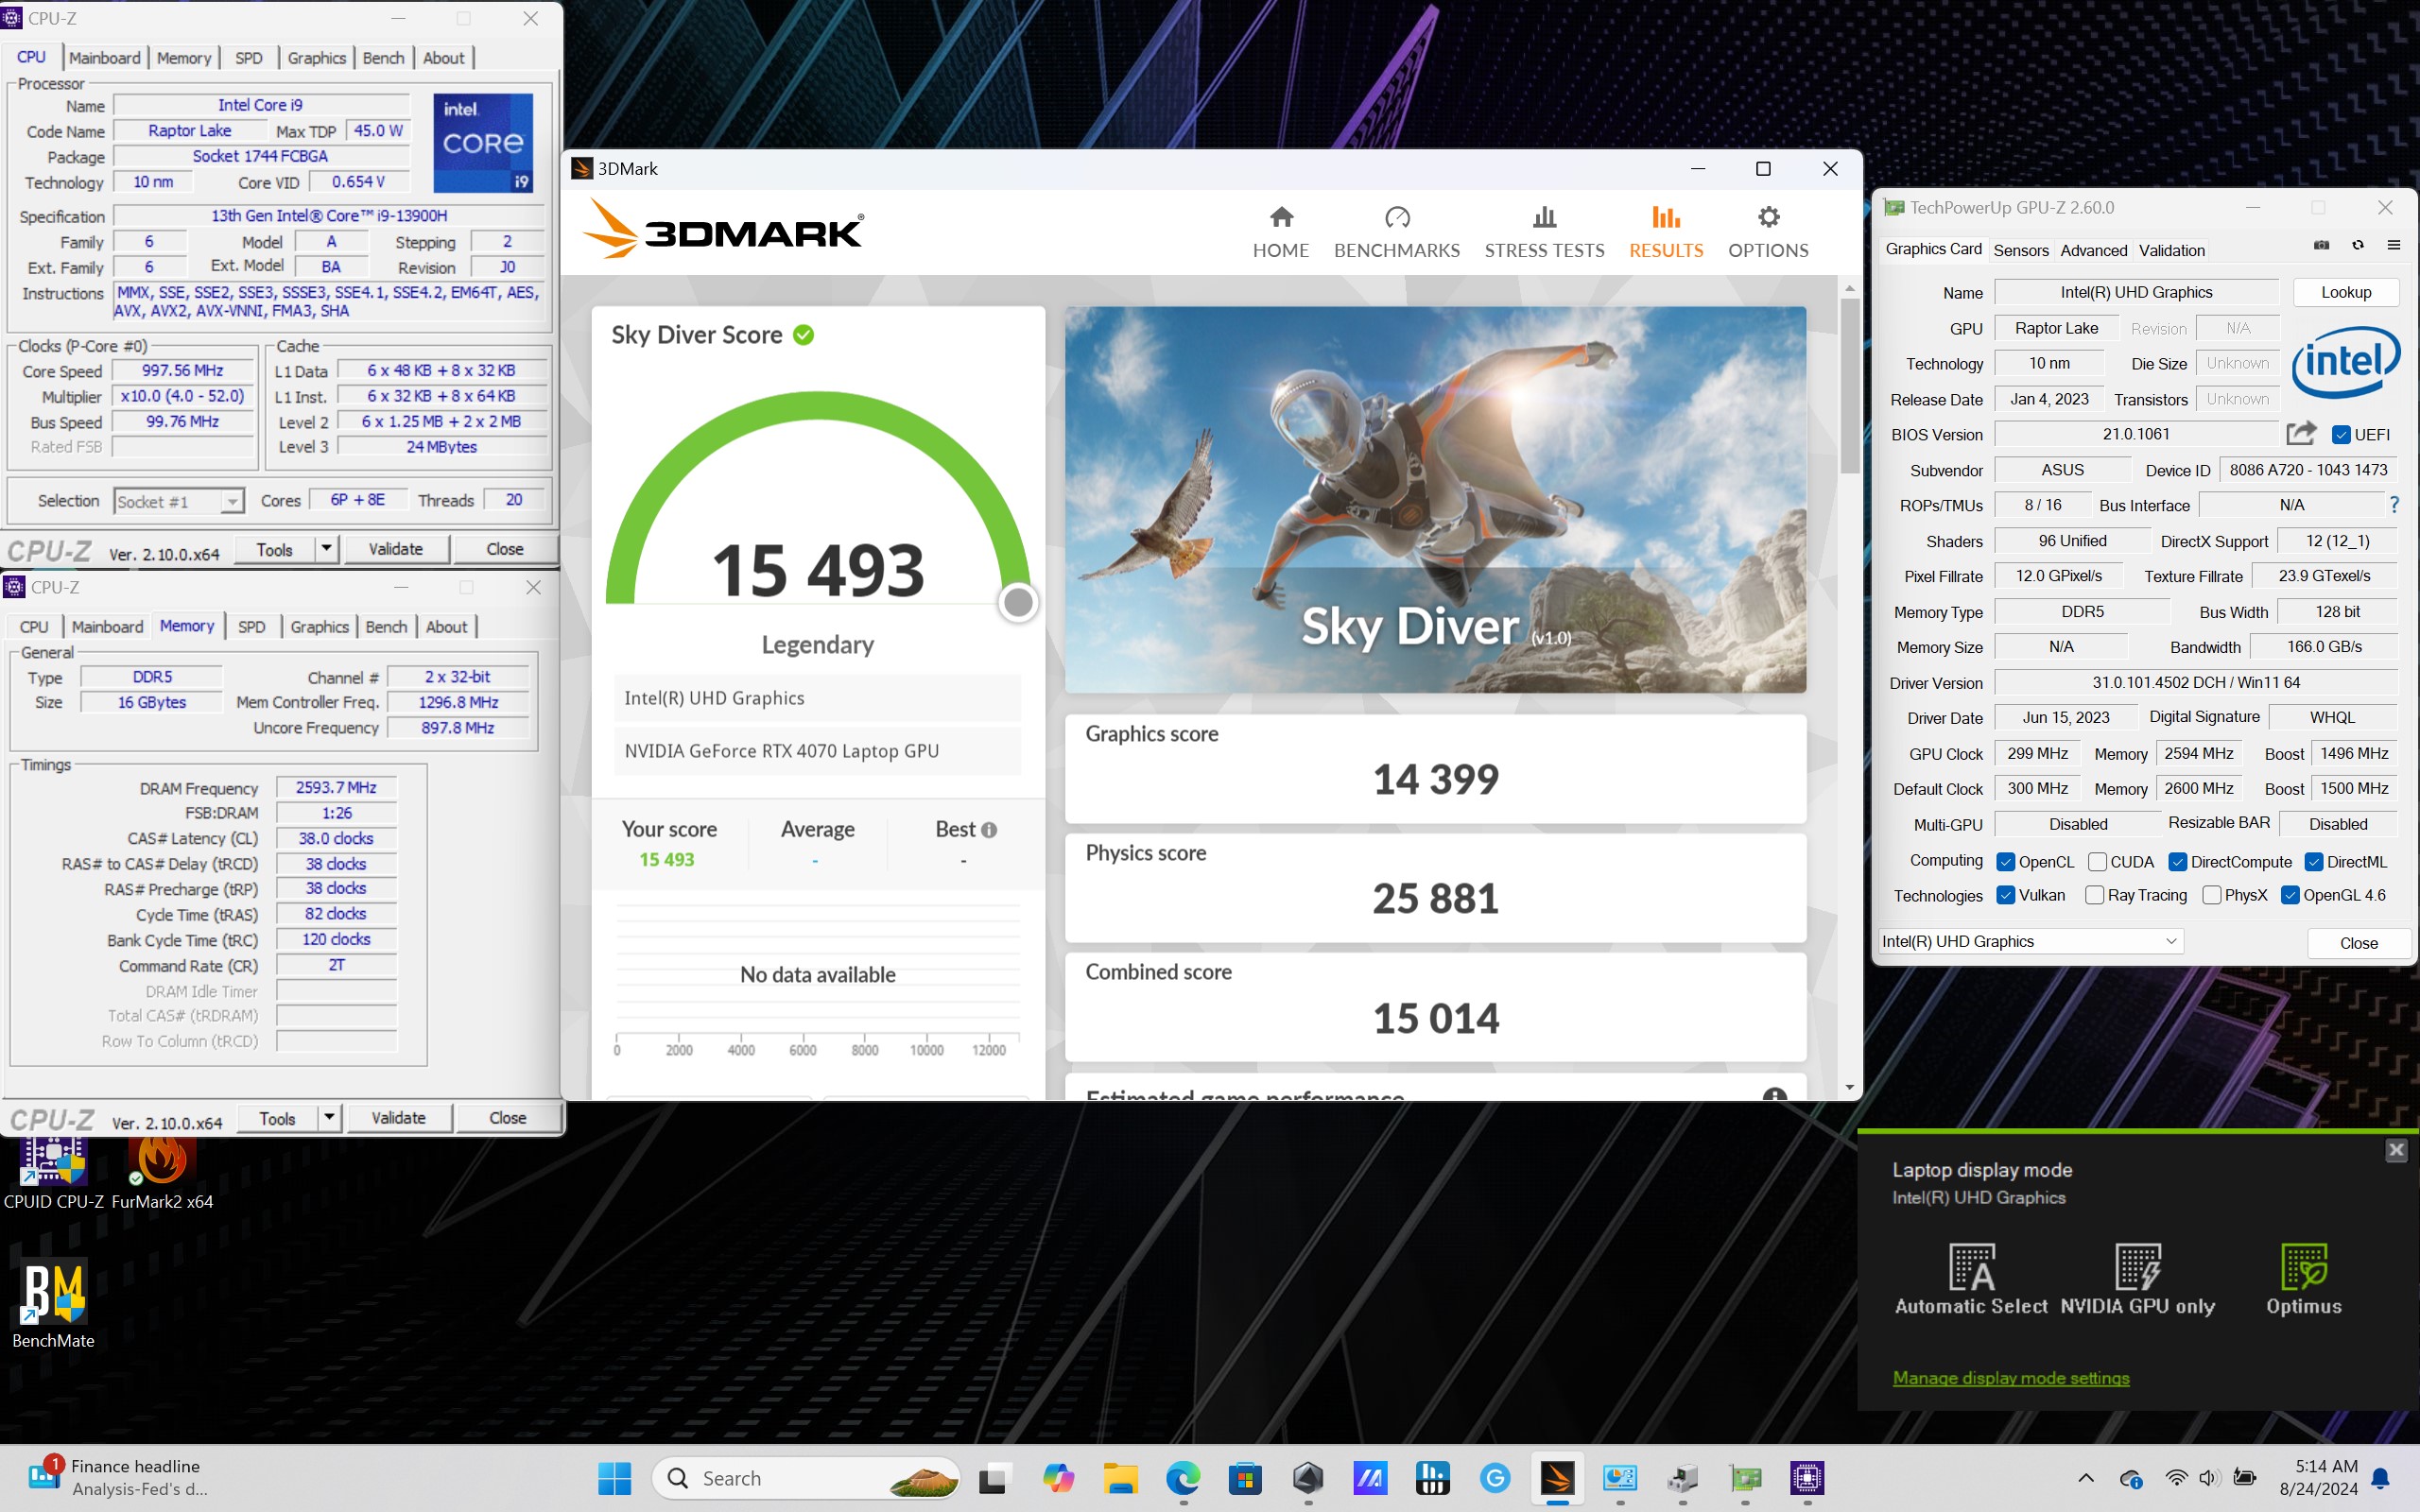Click the Bus Interface question mark icon
Viewport: 2420px width, 1512px height.
click(2394, 505)
